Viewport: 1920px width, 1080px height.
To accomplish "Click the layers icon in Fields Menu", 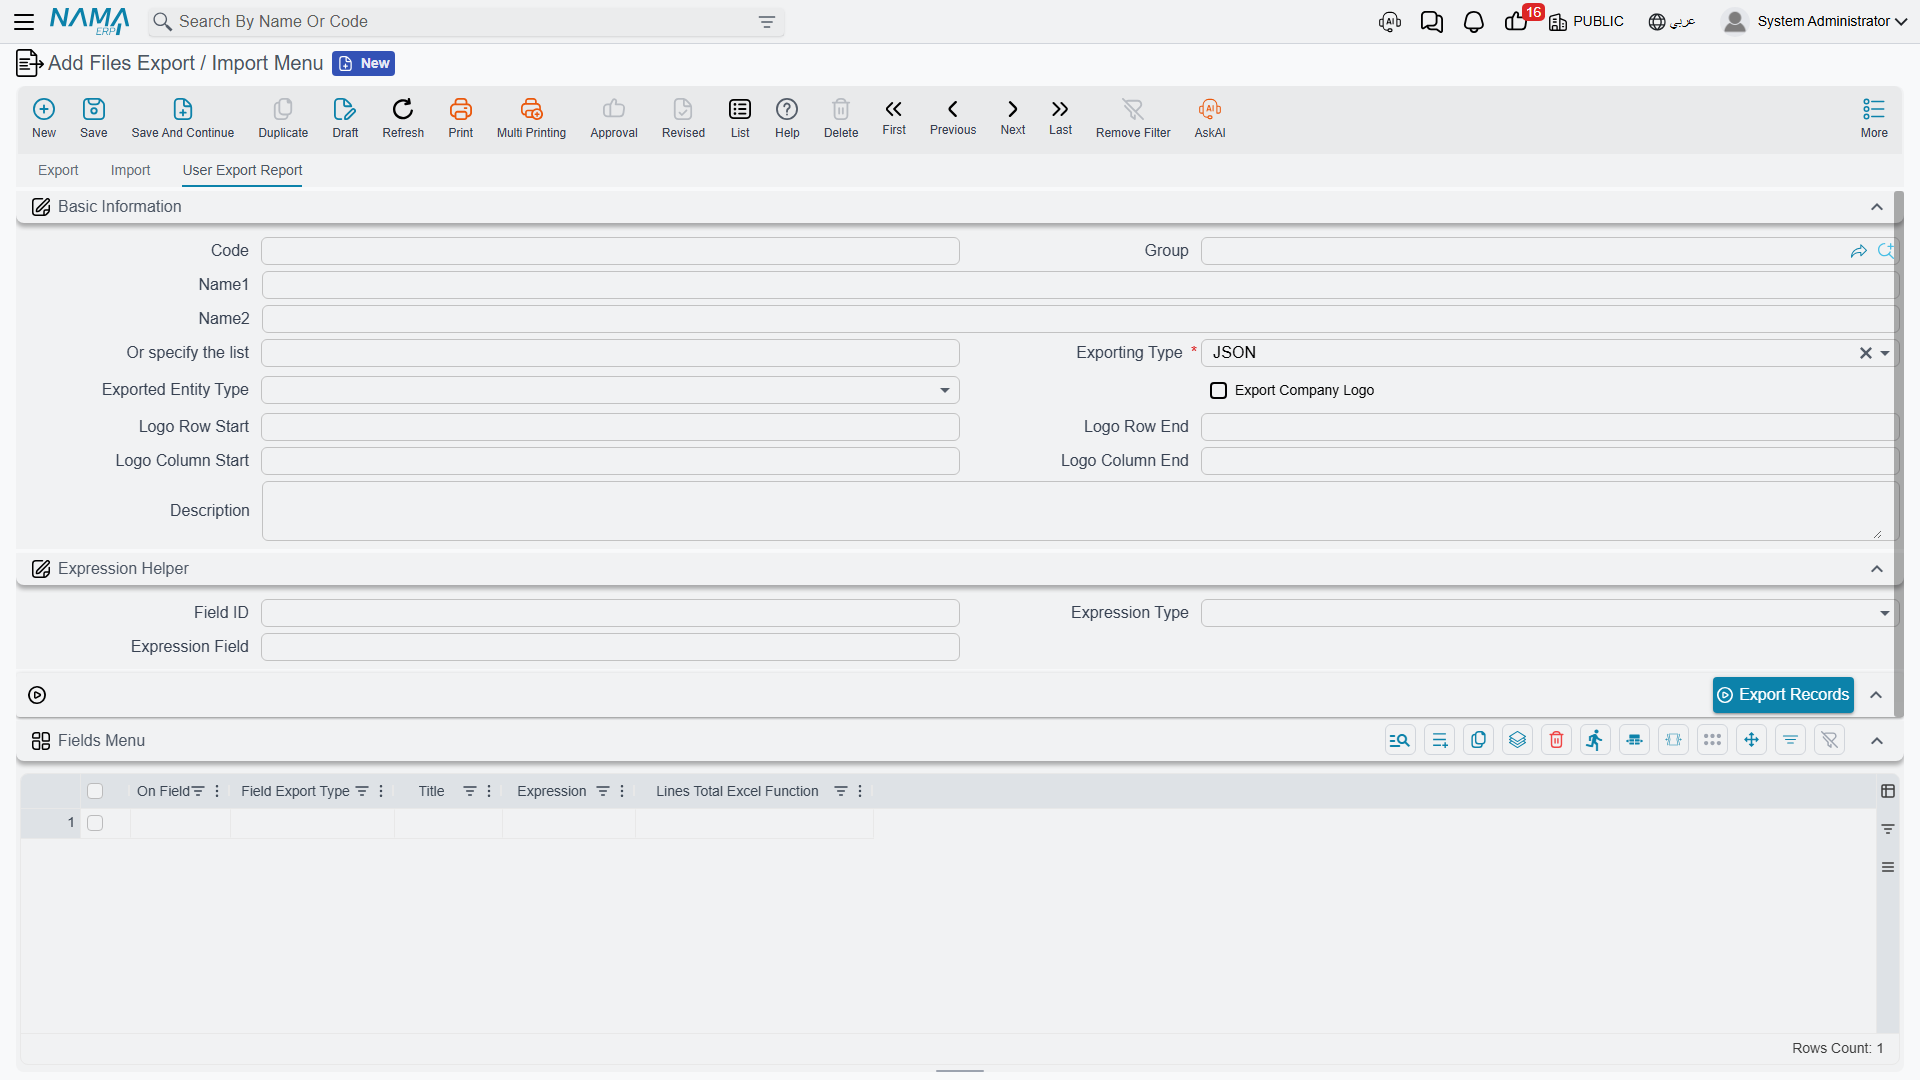I will click(x=1517, y=740).
